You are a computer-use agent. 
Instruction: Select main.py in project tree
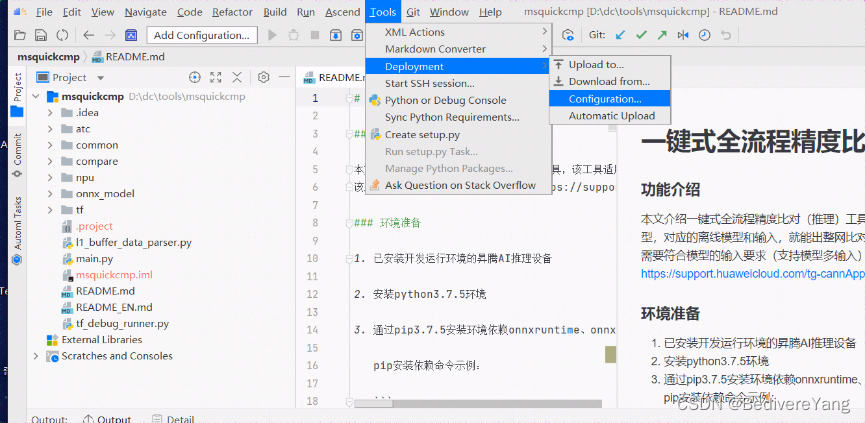click(x=94, y=259)
